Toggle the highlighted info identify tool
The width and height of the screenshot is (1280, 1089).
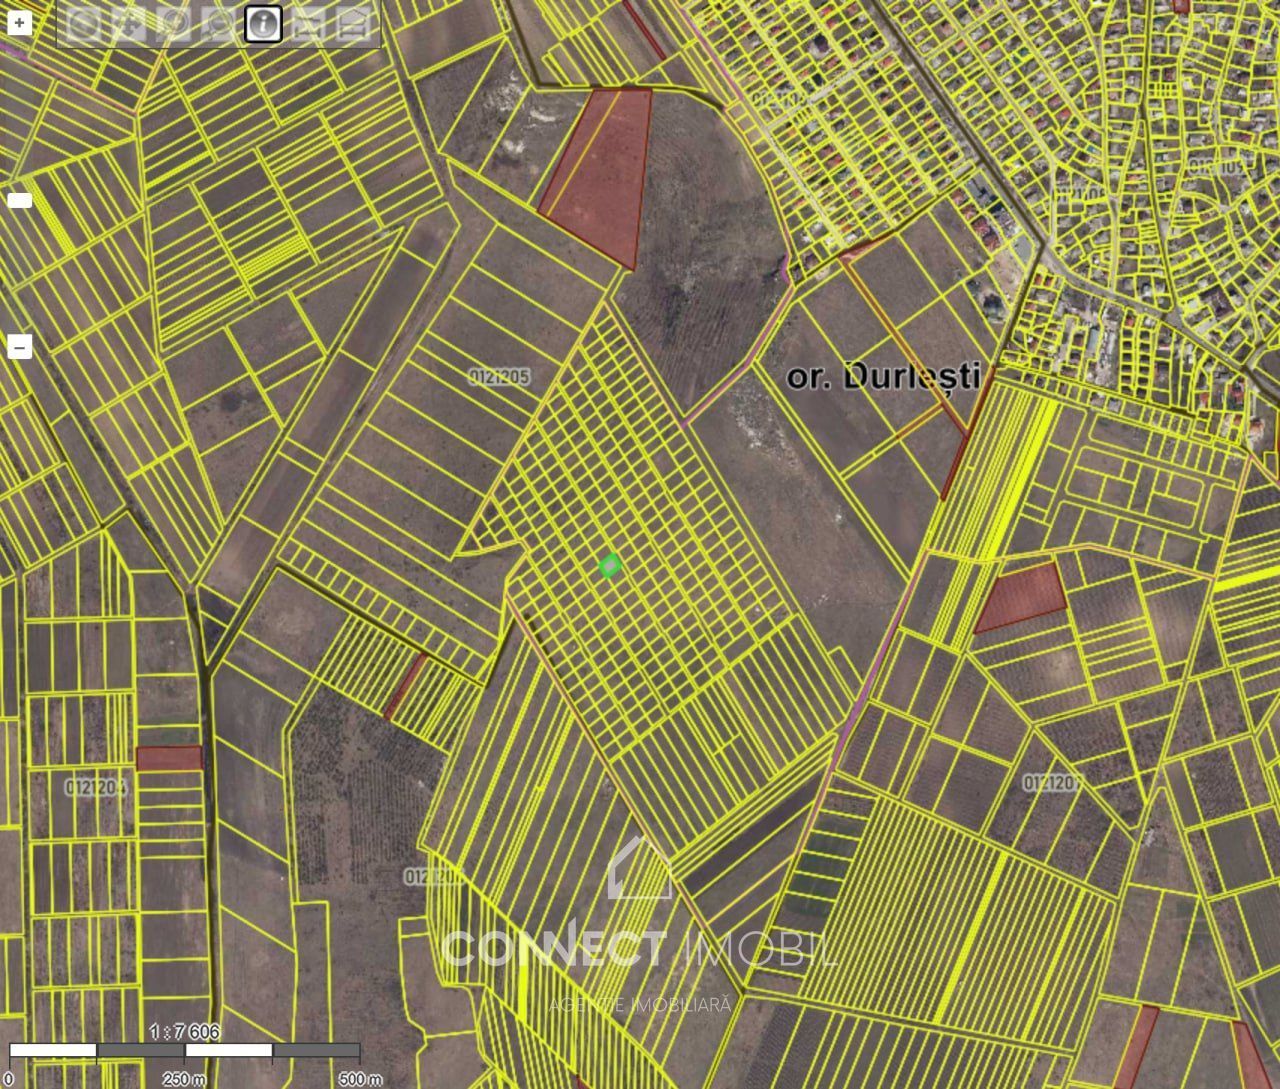tap(263, 24)
